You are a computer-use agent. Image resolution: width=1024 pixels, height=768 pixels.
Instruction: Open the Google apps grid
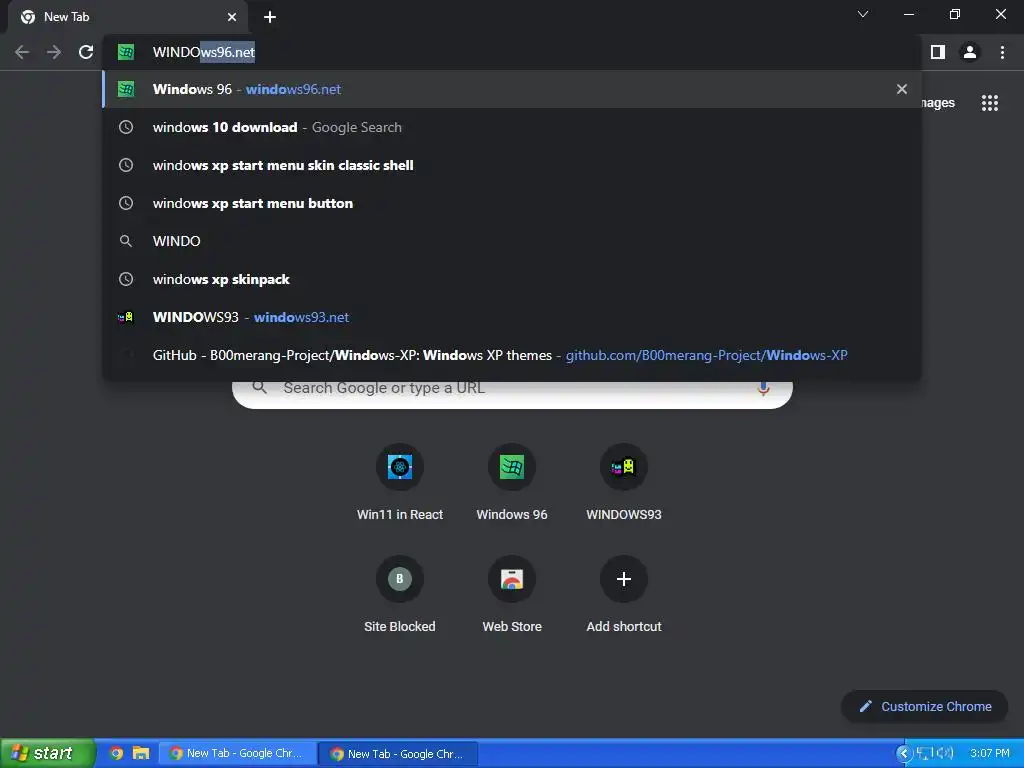click(990, 103)
